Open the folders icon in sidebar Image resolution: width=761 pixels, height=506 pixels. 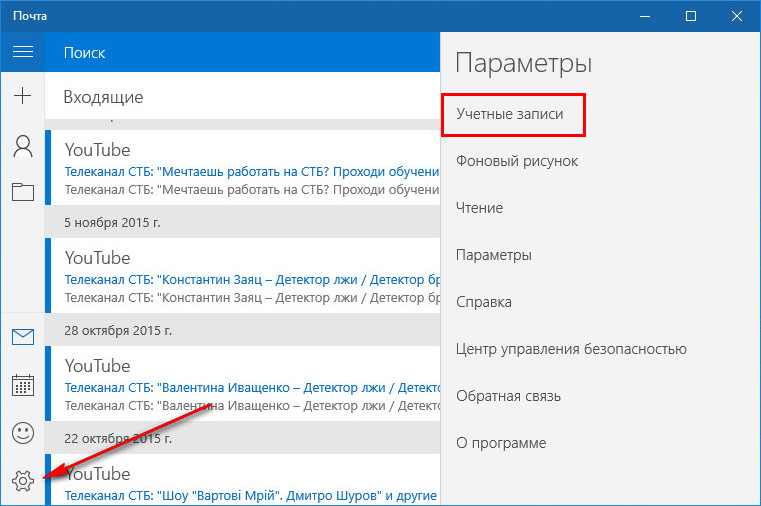coord(22,192)
